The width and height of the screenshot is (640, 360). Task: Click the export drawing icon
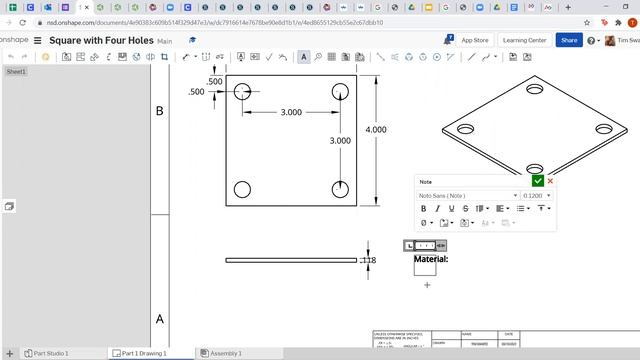[x=513, y=57]
